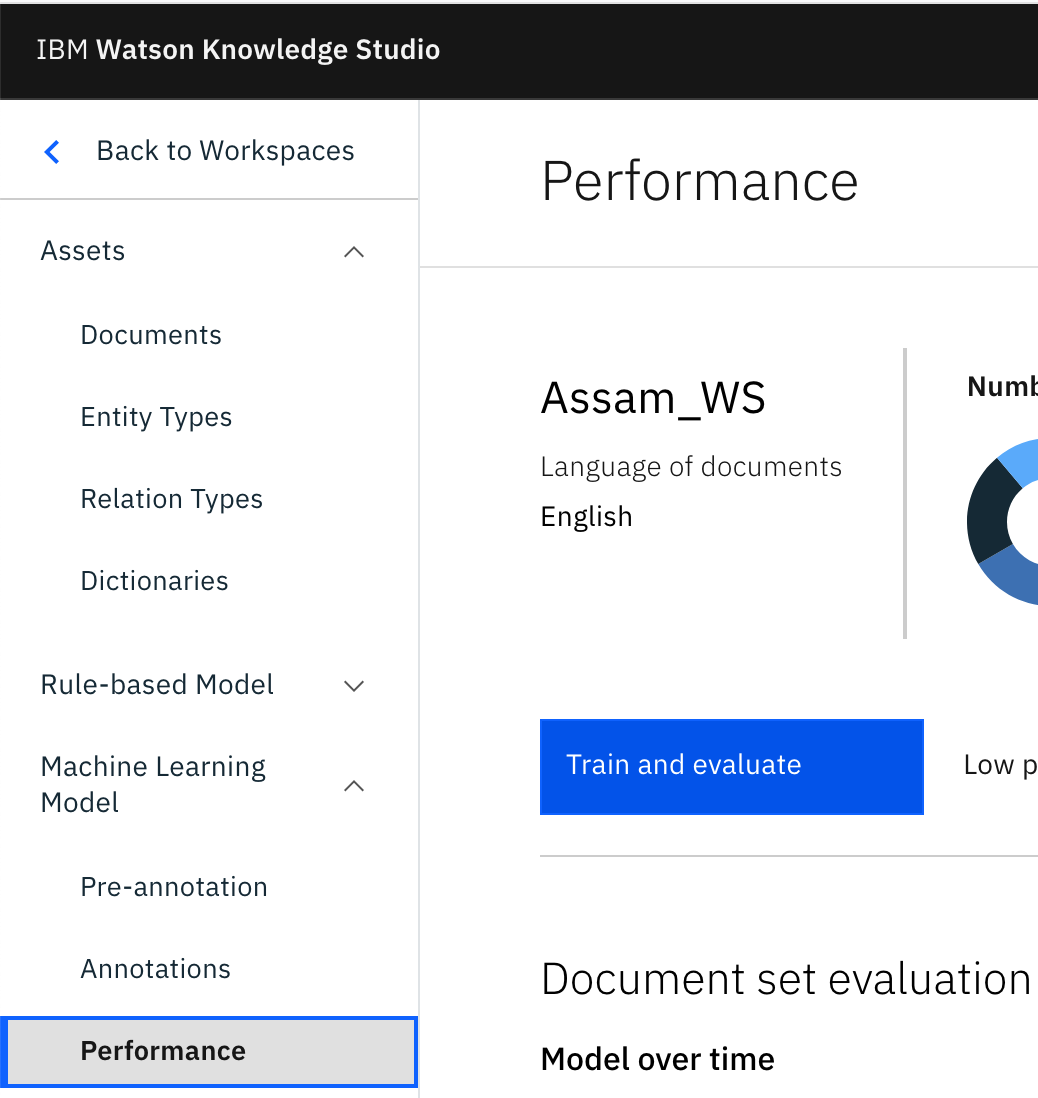The height and width of the screenshot is (1098, 1038).
Task: Expand the Rule-based Model chevron
Action: 354,686
